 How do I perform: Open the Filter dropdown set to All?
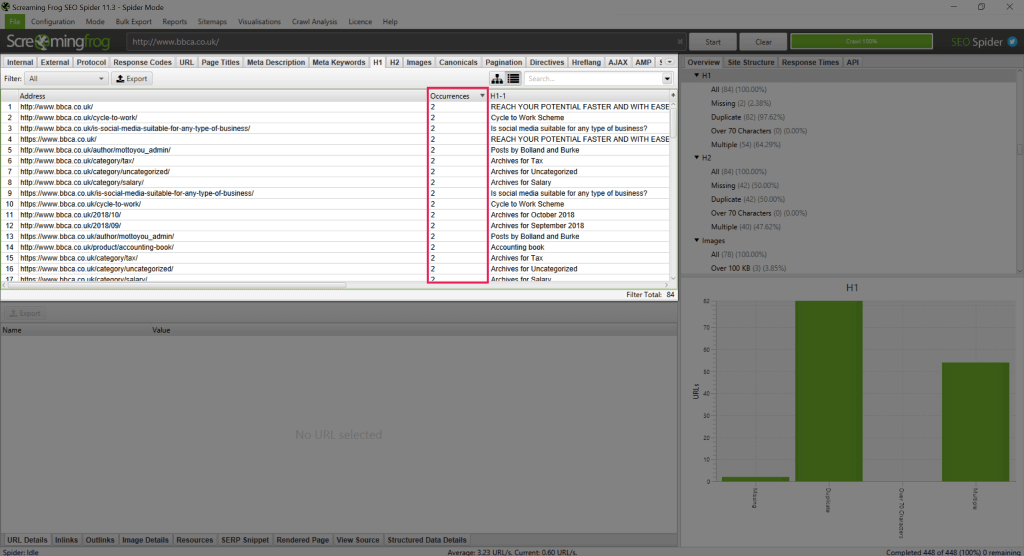(x=66, y=78)
